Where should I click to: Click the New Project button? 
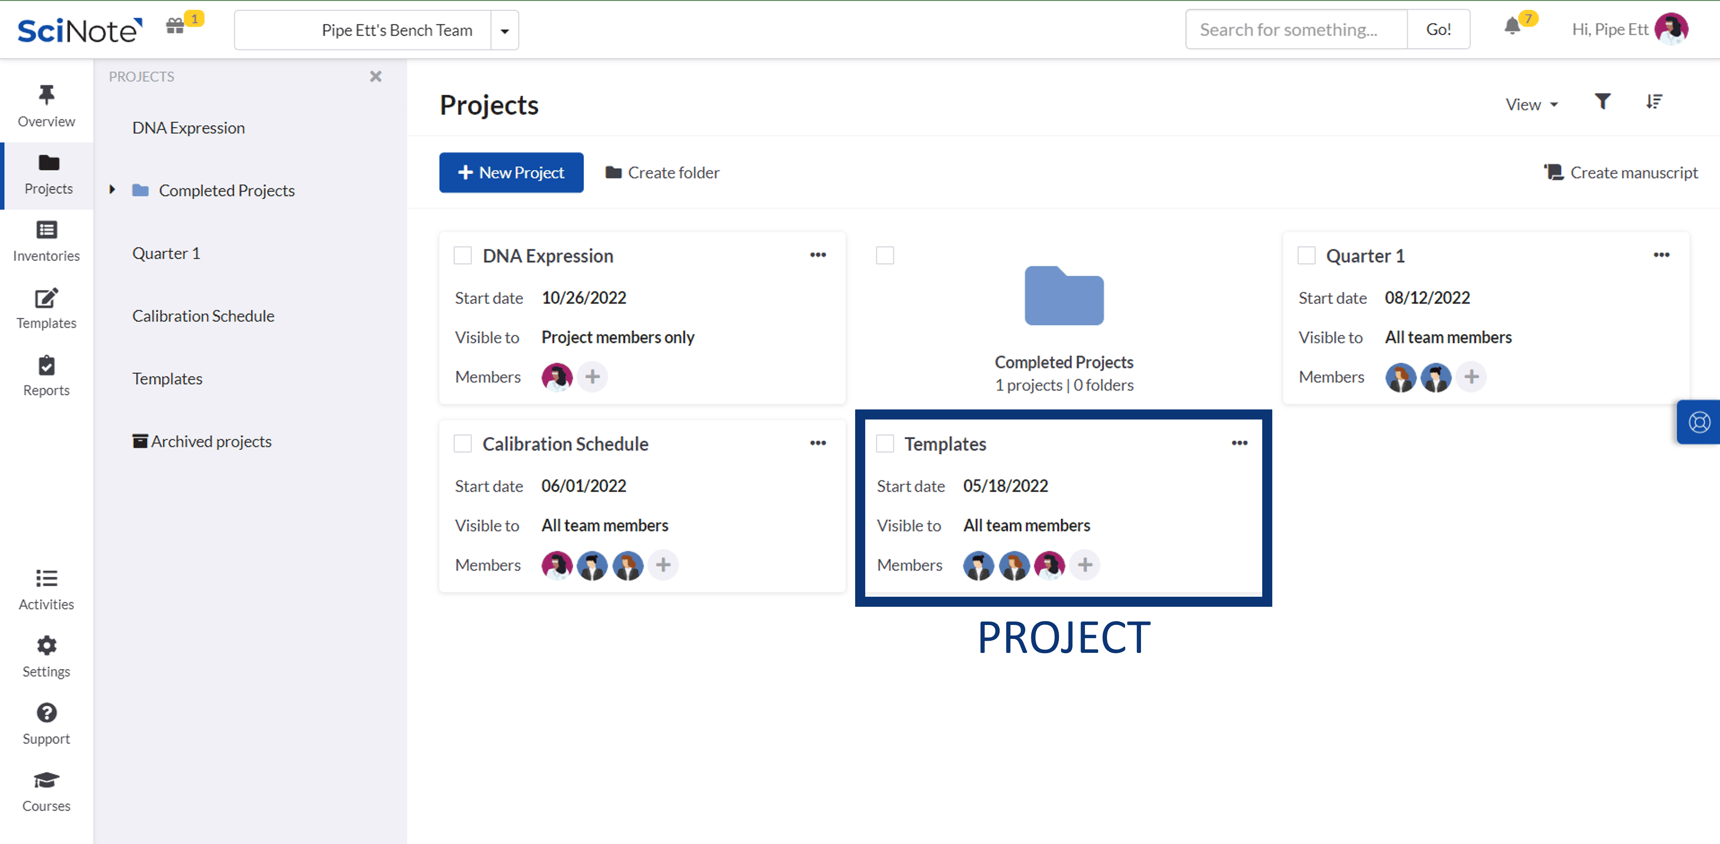(x=511, y=173)
